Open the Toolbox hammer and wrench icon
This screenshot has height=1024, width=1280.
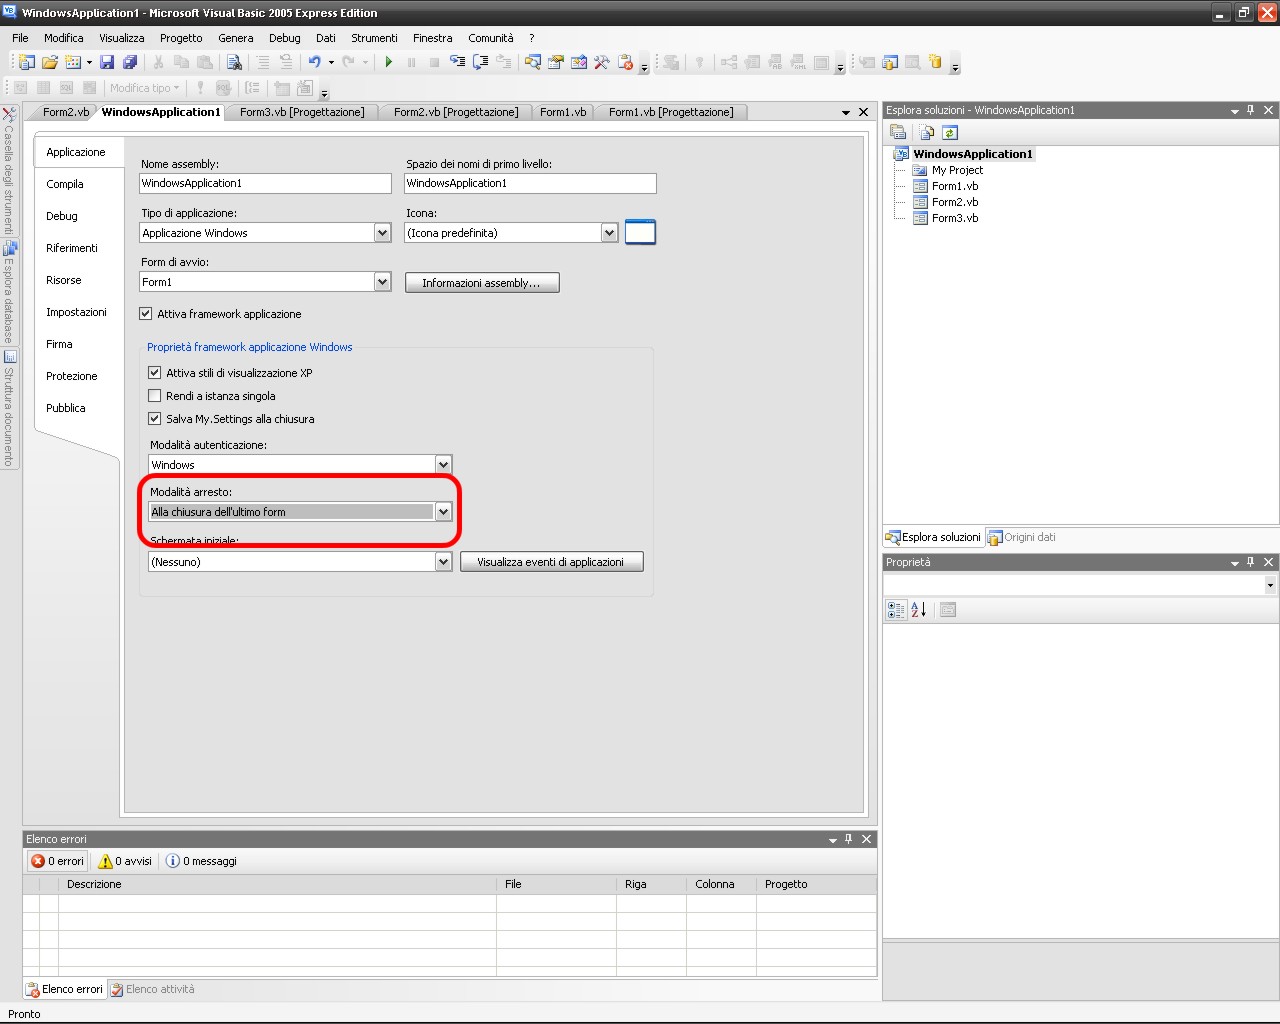tap(601, 62)
